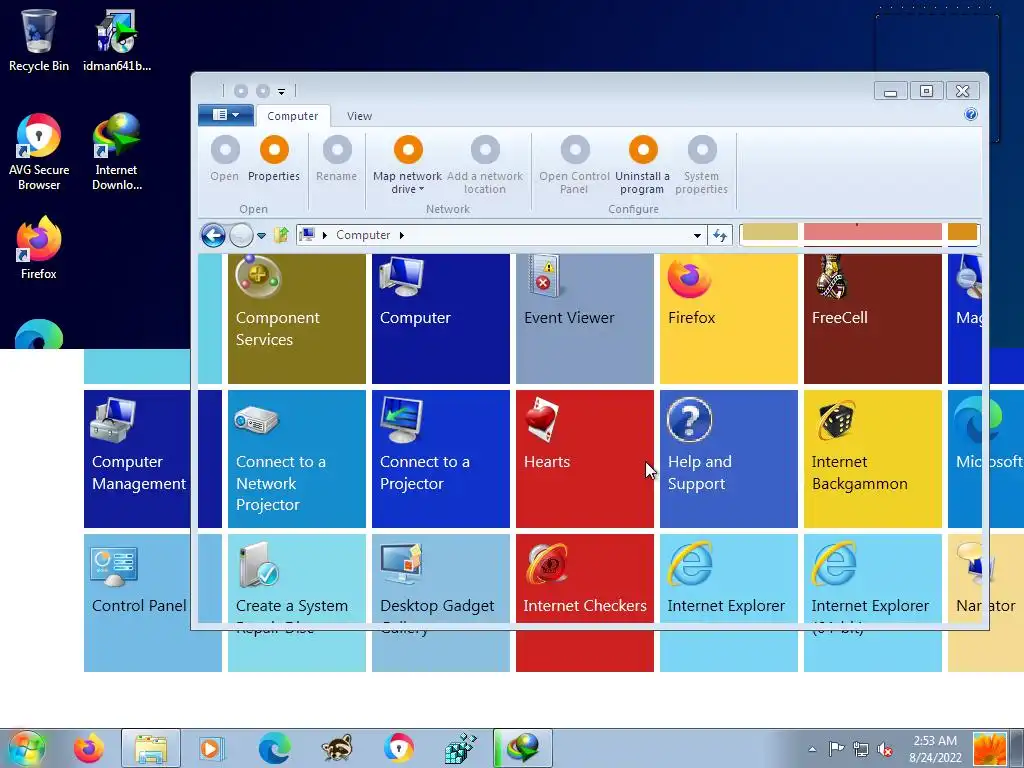The image size is (1024, 768).
Task: Open Desktop Gadget Gallery tile
Action: (x=441, y=603)
